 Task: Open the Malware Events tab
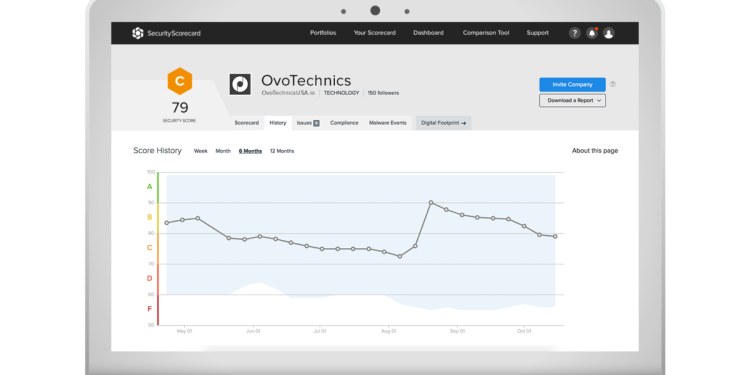point(387,123)
